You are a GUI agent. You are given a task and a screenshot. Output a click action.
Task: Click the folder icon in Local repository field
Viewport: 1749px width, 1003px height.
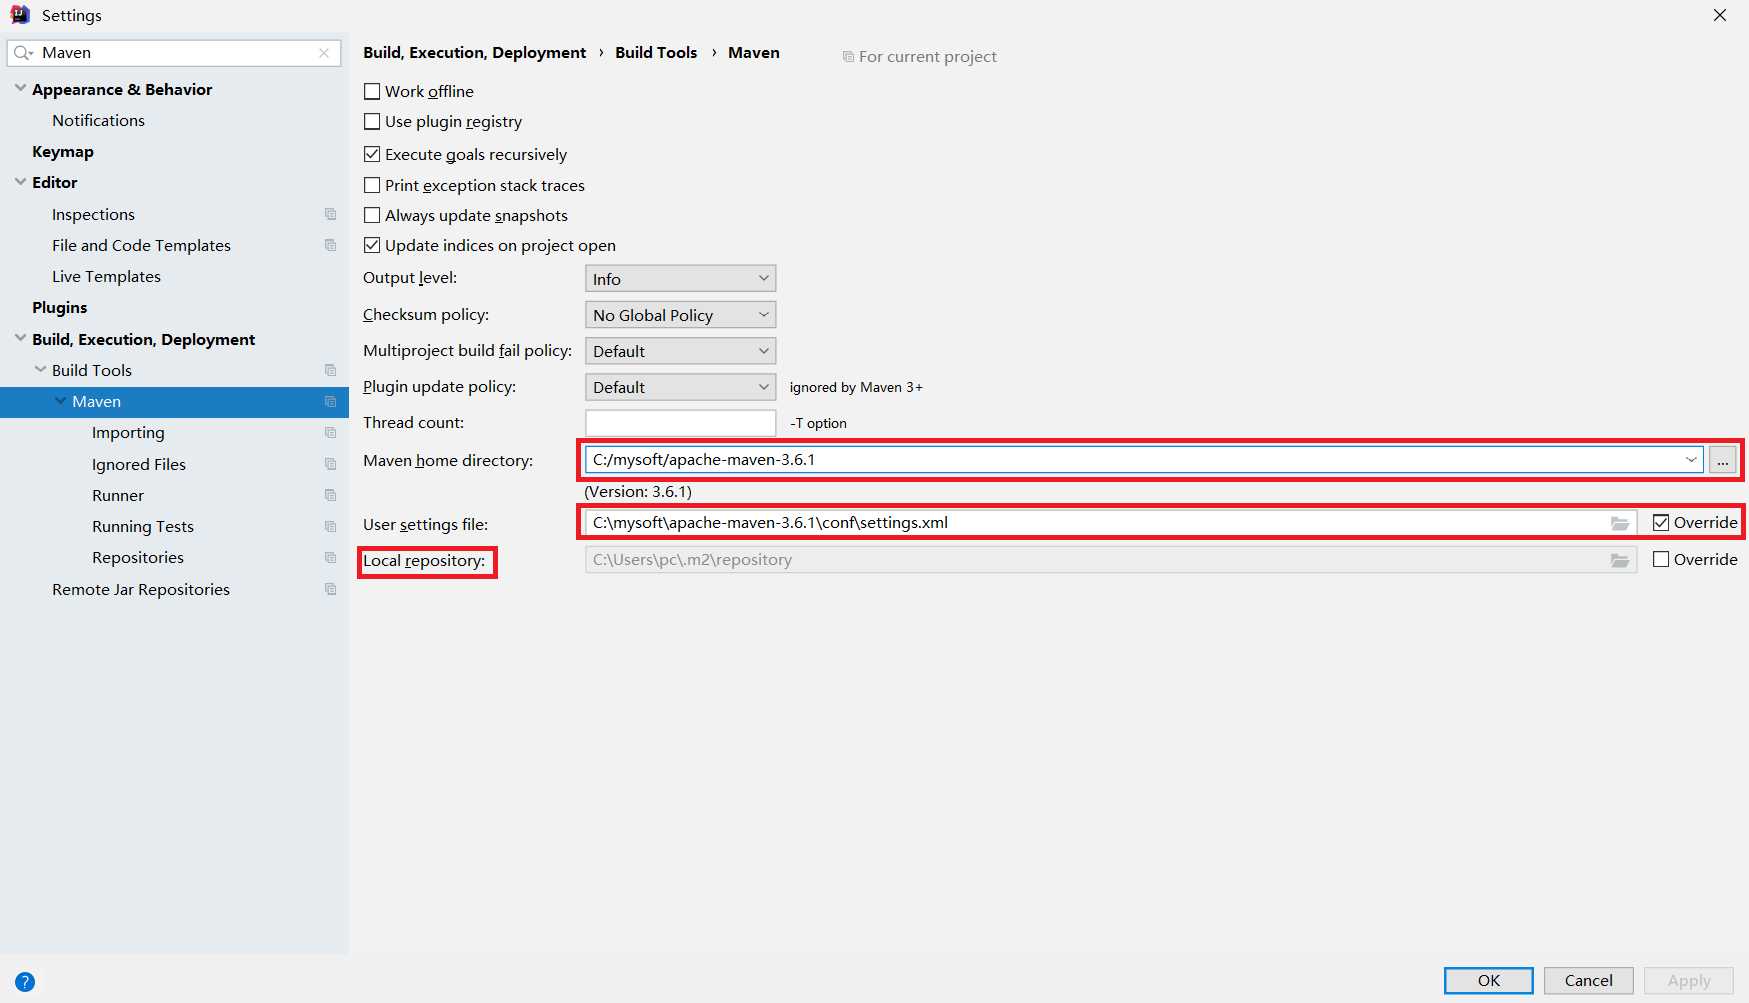pyautogui.click(x=1620, y=560)
